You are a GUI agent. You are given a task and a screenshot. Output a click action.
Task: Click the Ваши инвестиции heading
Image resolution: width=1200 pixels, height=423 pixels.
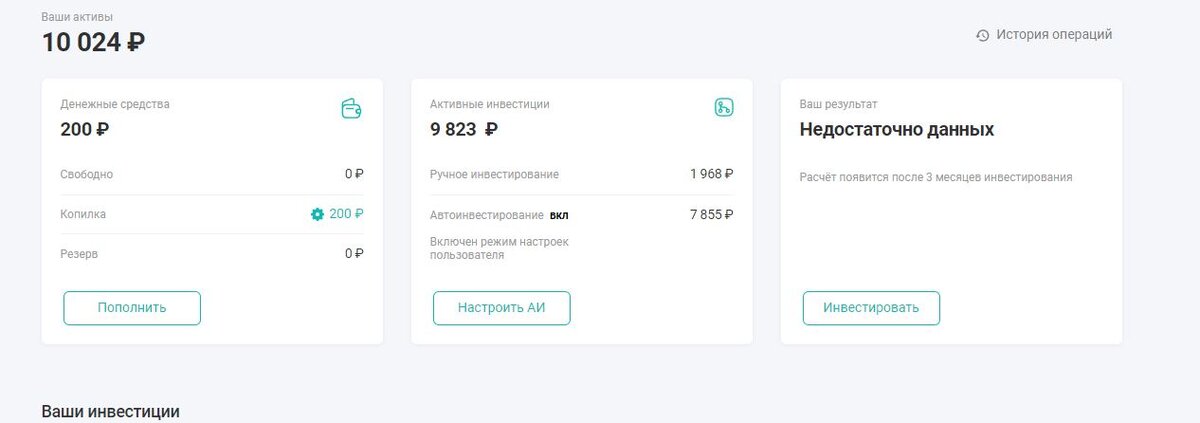[110, 411]
